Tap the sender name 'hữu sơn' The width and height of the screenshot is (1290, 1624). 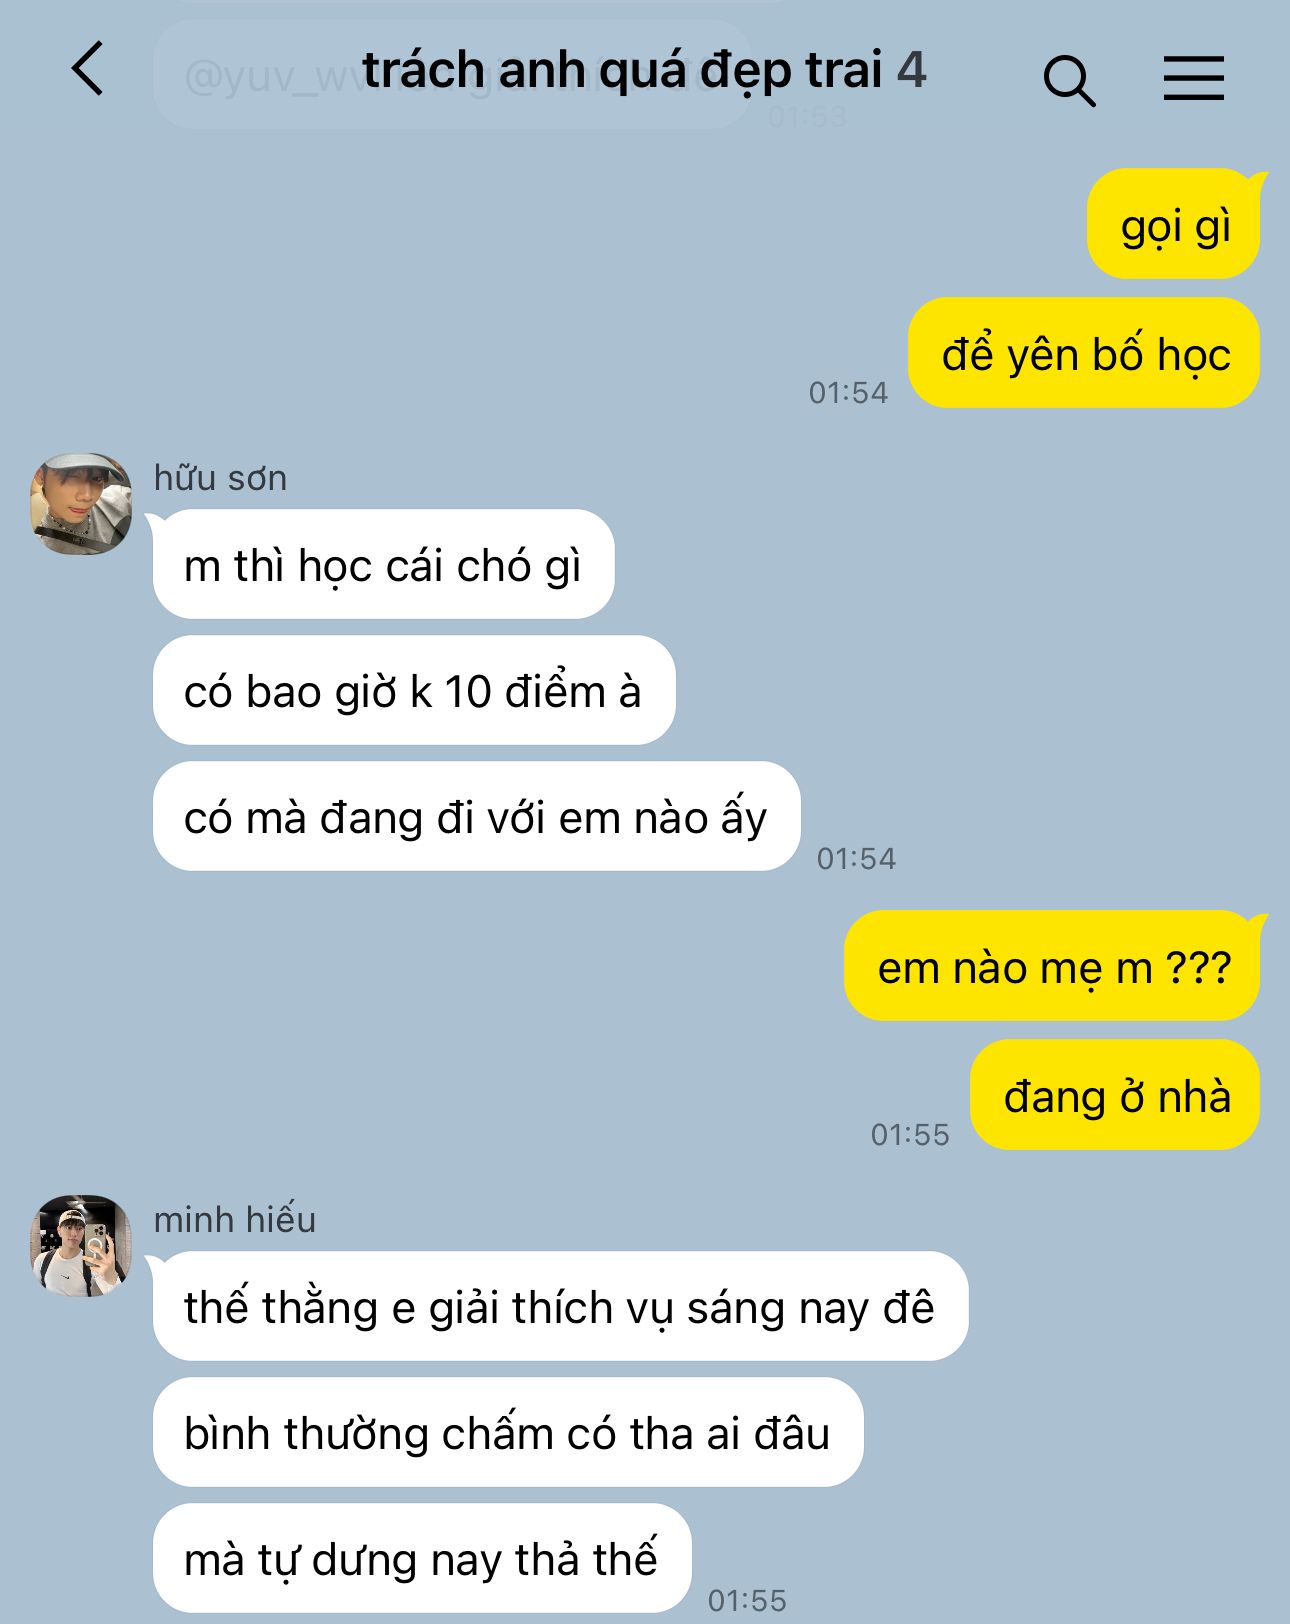(220, 478)
